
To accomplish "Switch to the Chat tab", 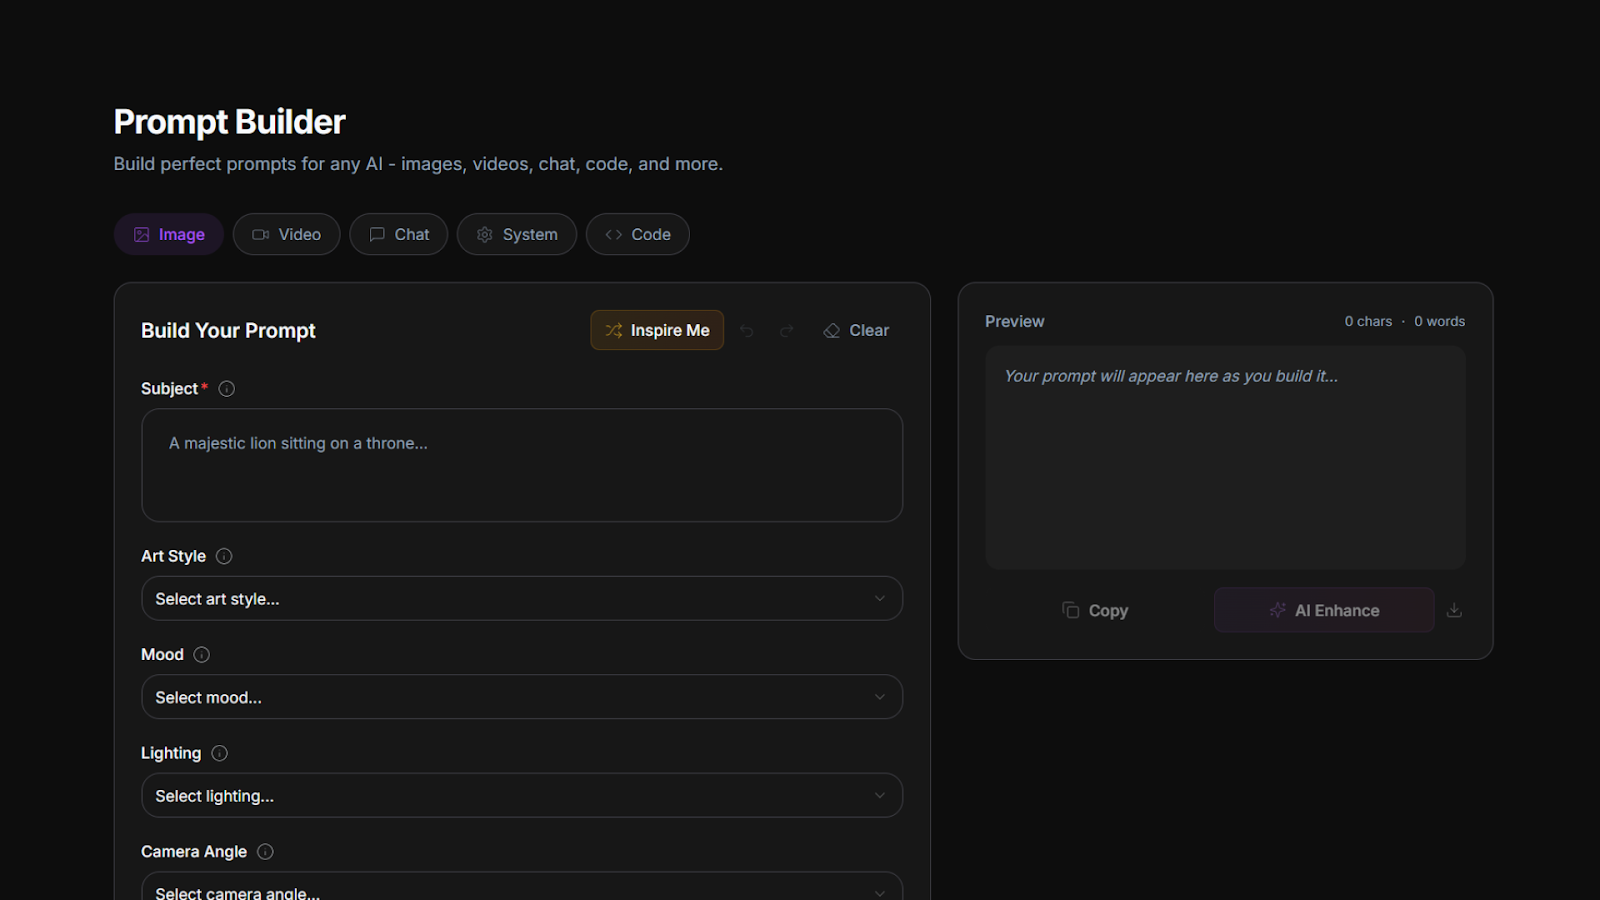I will pyautogui.click(x=398, y=234).
